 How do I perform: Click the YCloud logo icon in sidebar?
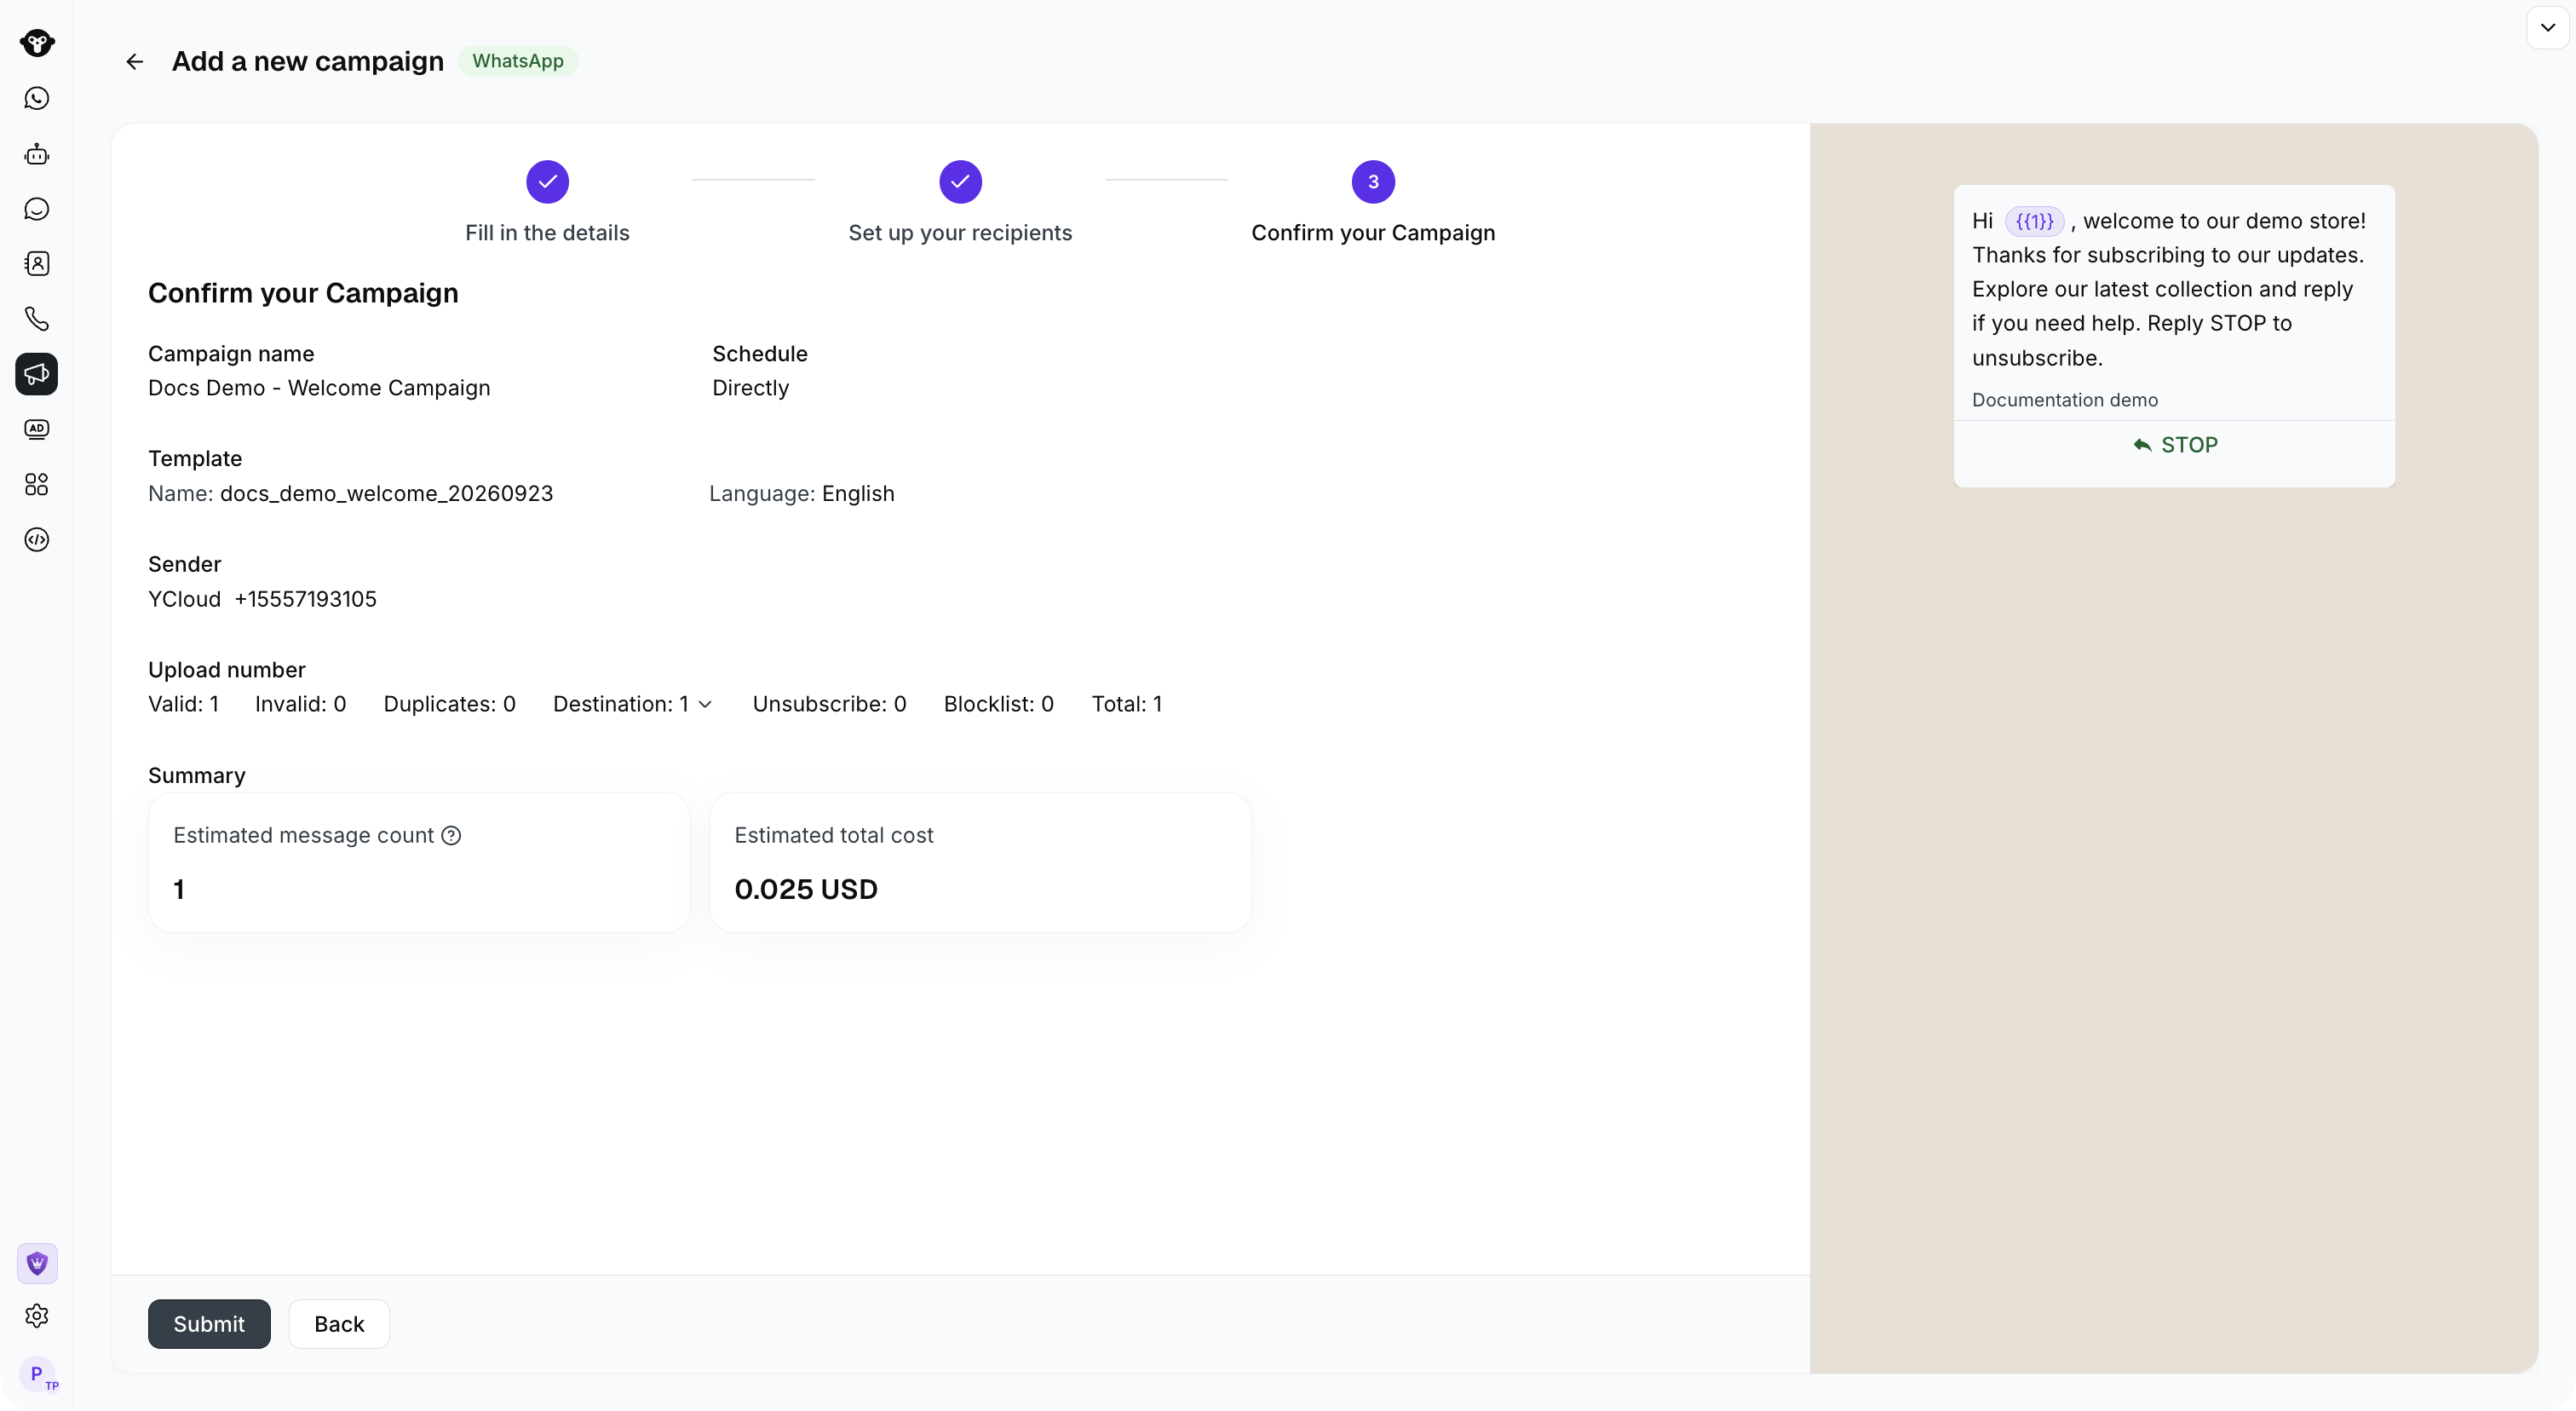pyautogui.click(x=37, y=43)
